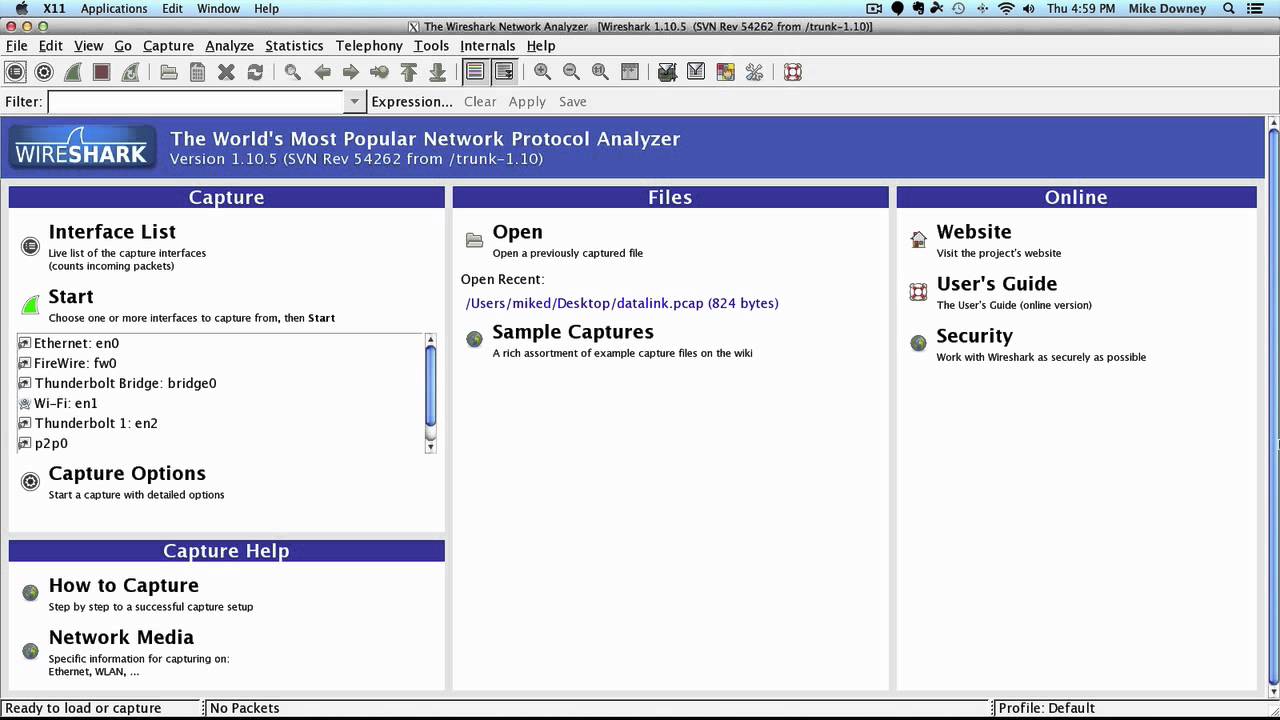Open the Internals menu
Viewport: 1280px width, 720px height.
[488, 46]
